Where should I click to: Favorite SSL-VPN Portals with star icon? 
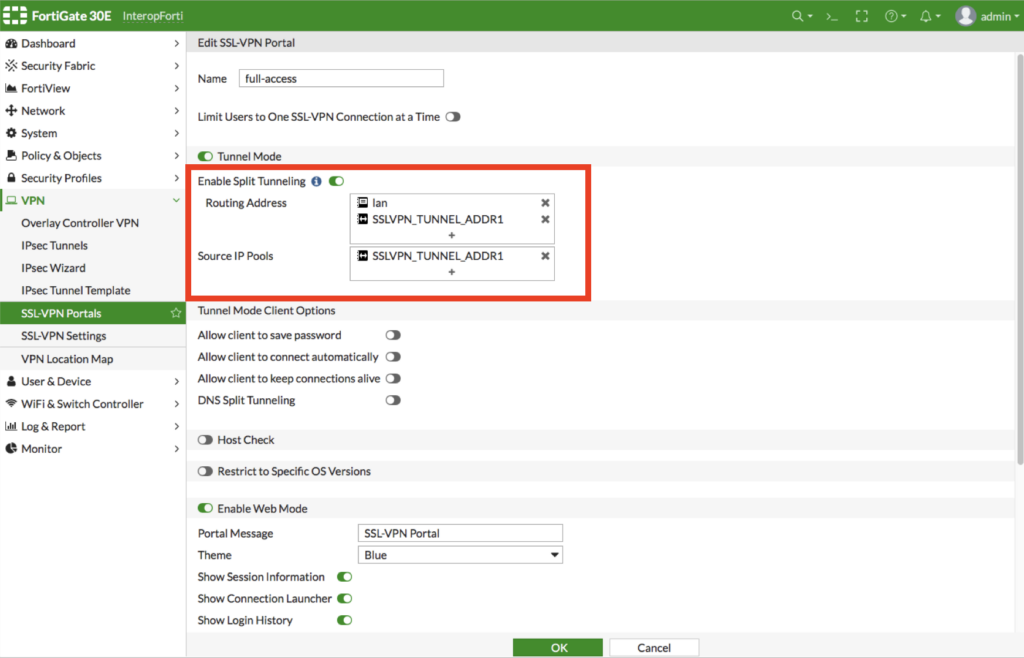click(176, 313)
